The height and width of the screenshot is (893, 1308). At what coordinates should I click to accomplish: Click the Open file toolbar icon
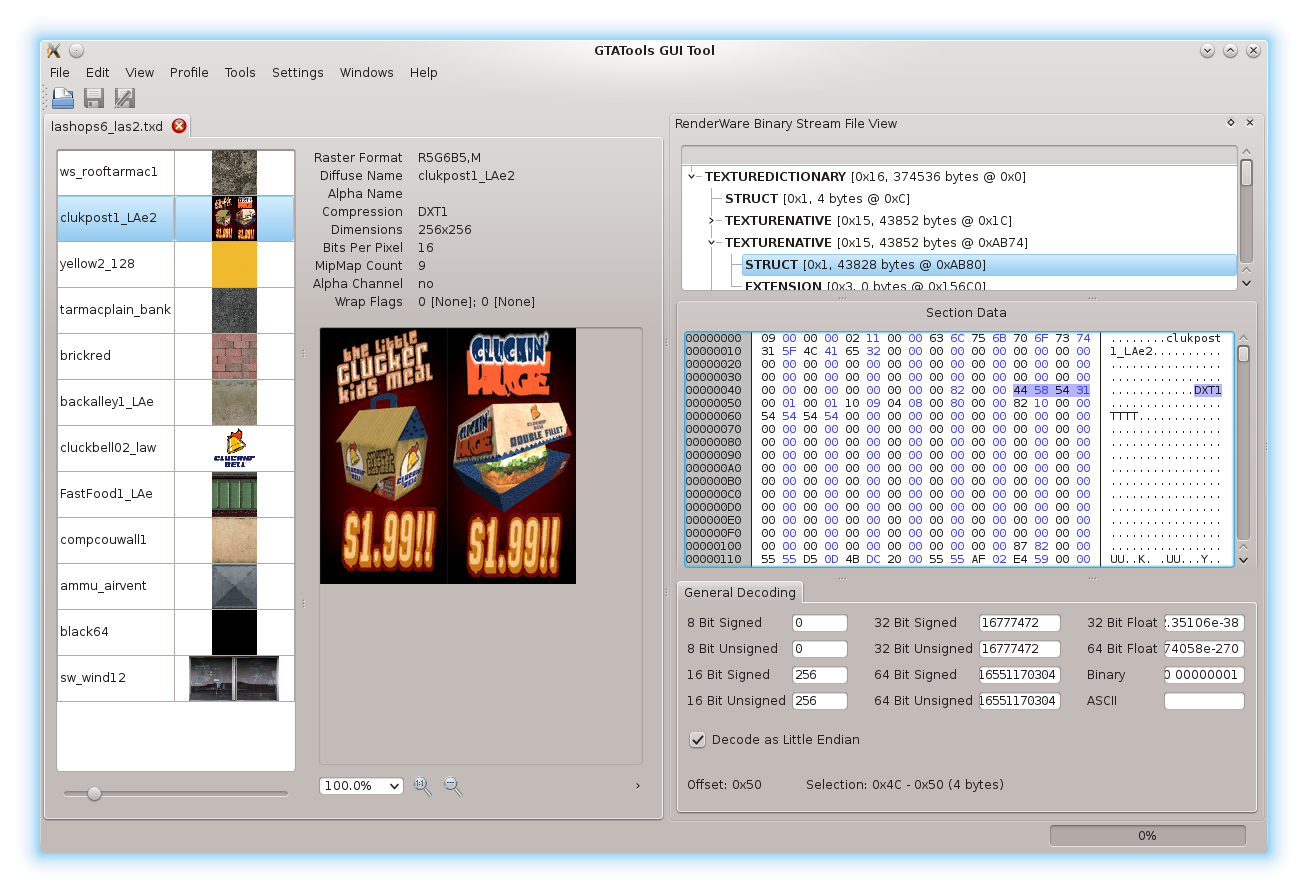63,98
